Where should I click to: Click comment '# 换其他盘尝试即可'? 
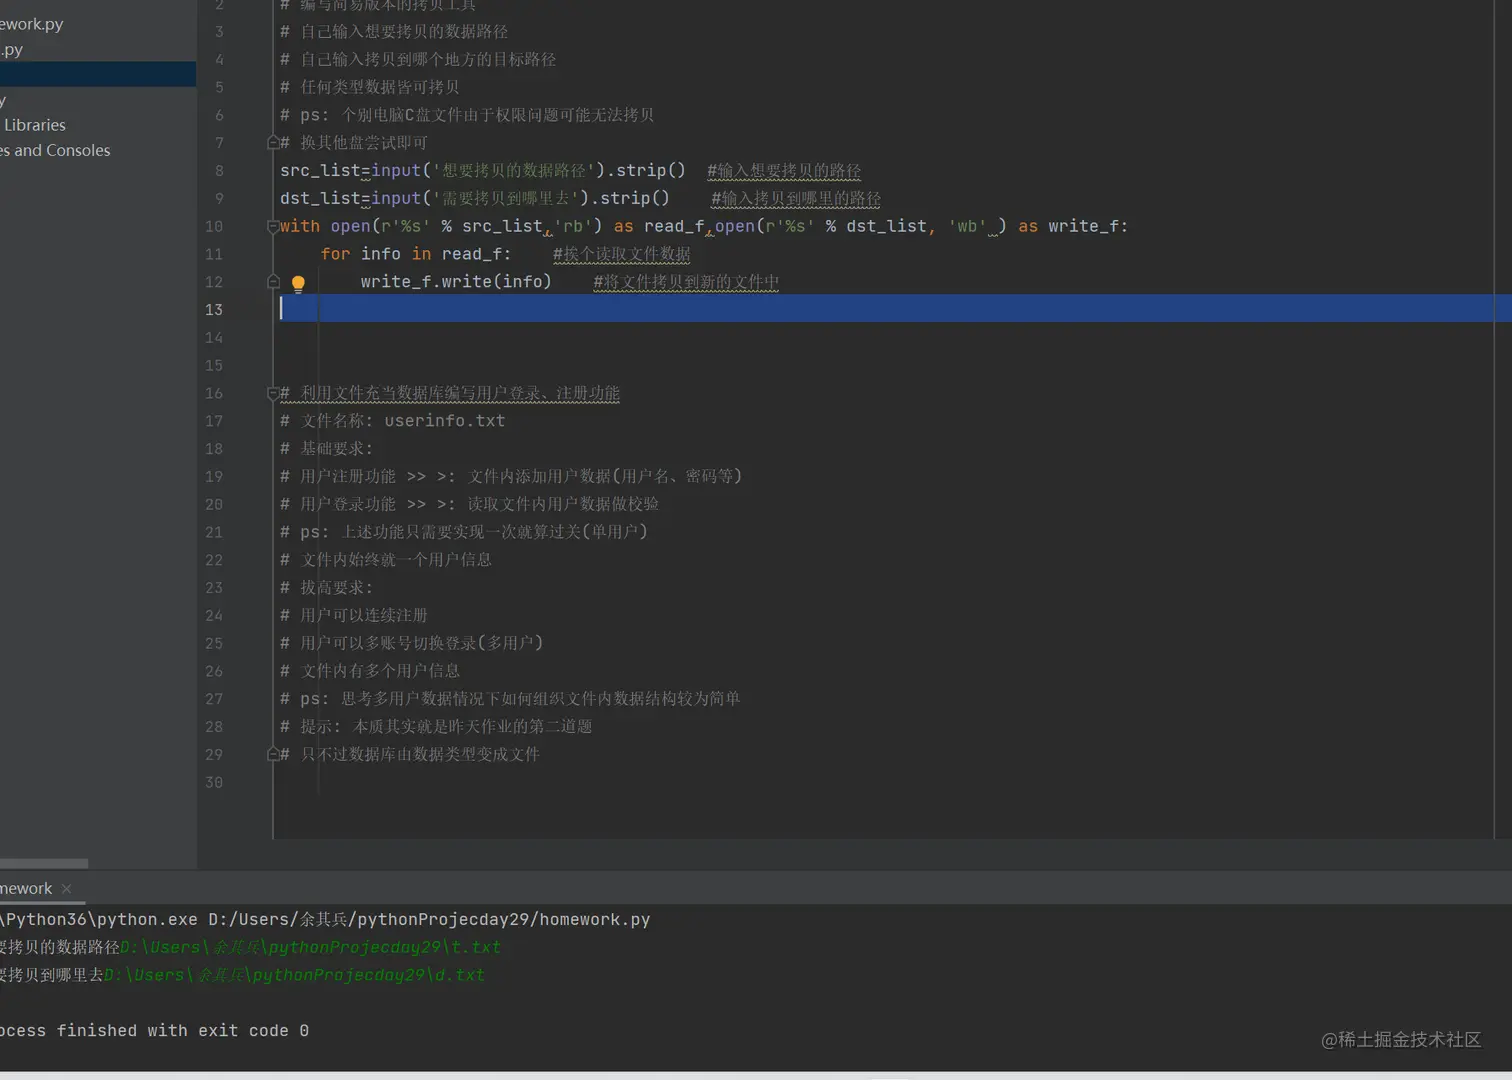(x=354, y=143)
